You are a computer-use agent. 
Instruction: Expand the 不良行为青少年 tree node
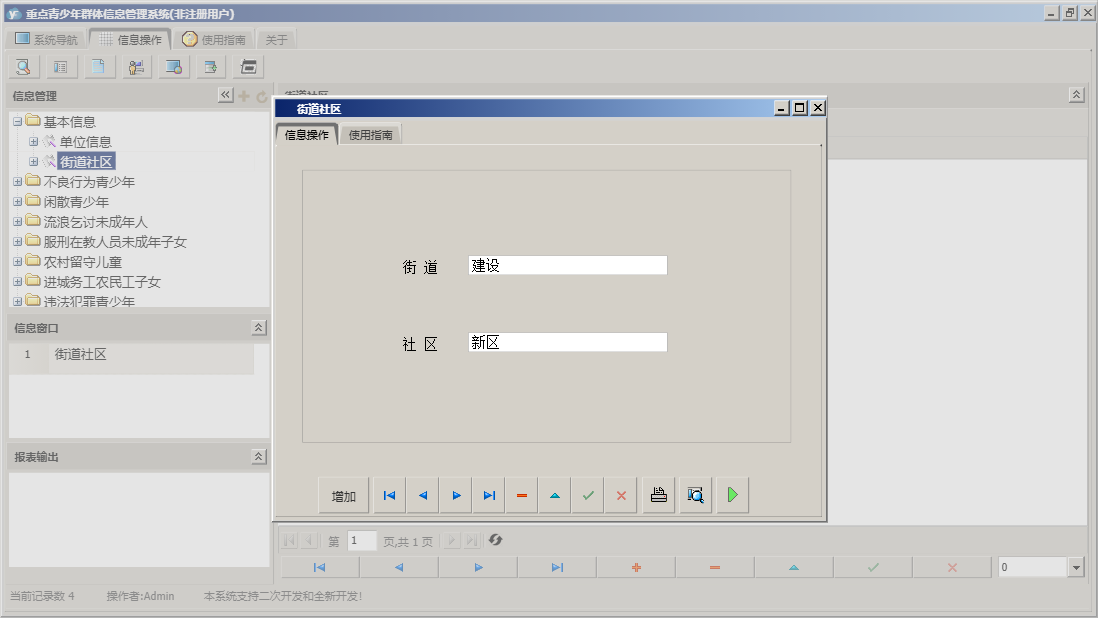click(x=16, y=181)
